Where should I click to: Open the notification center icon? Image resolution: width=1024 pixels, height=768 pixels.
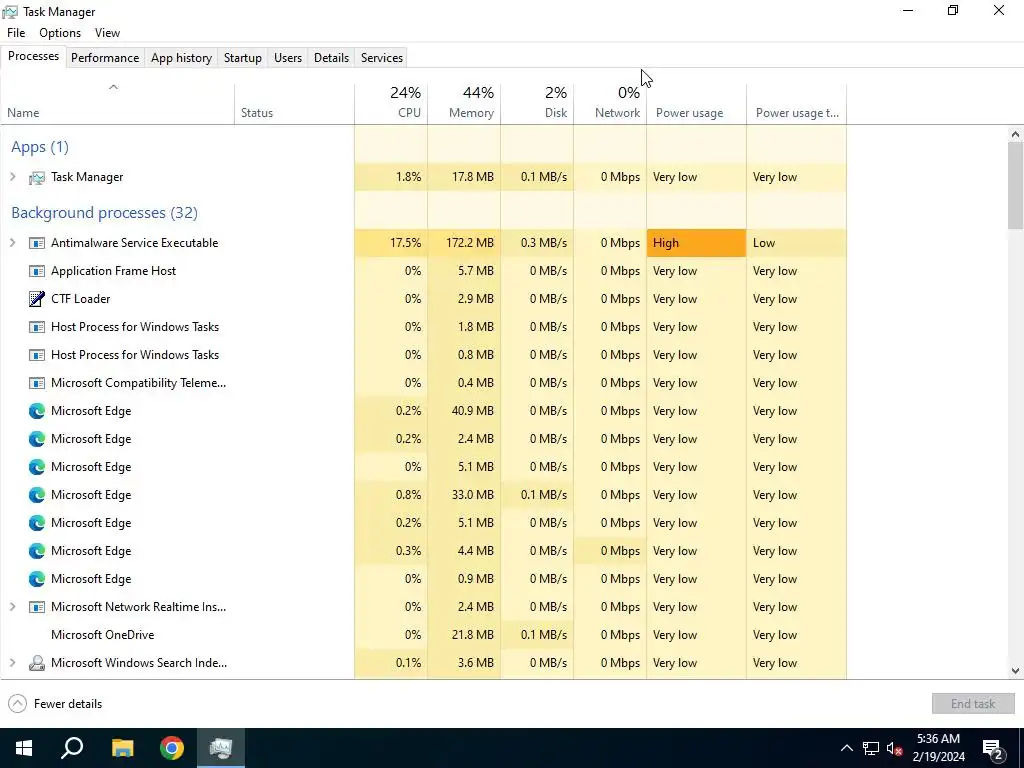(993, 748)
